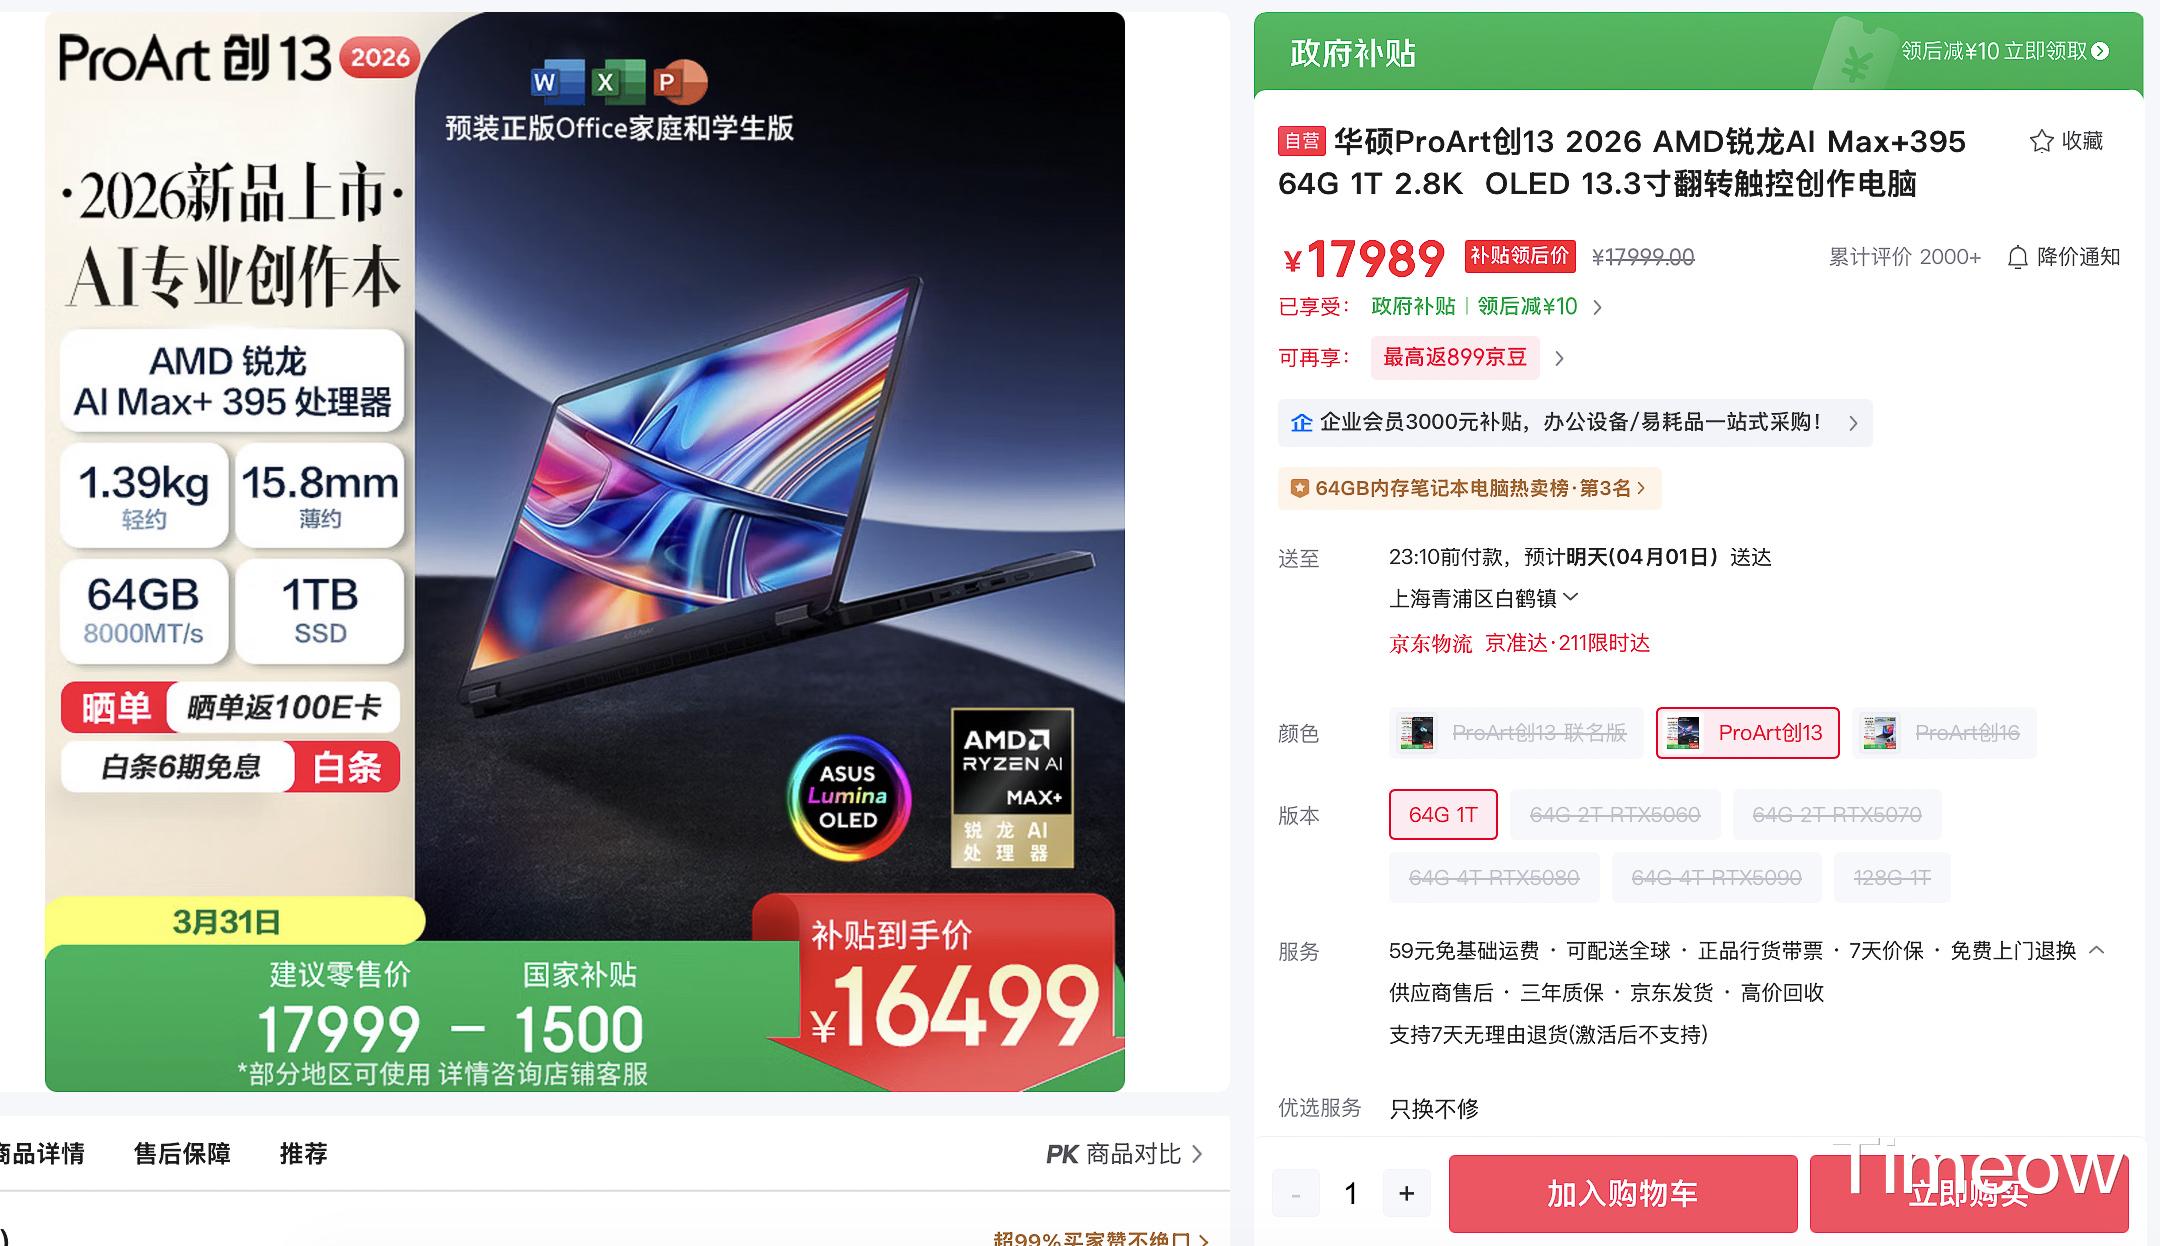The width and height of the screenshot is (2160, 1246).
Task: Select the 64G 2T RTX5060 version
Action: [x=1615, y=815]
